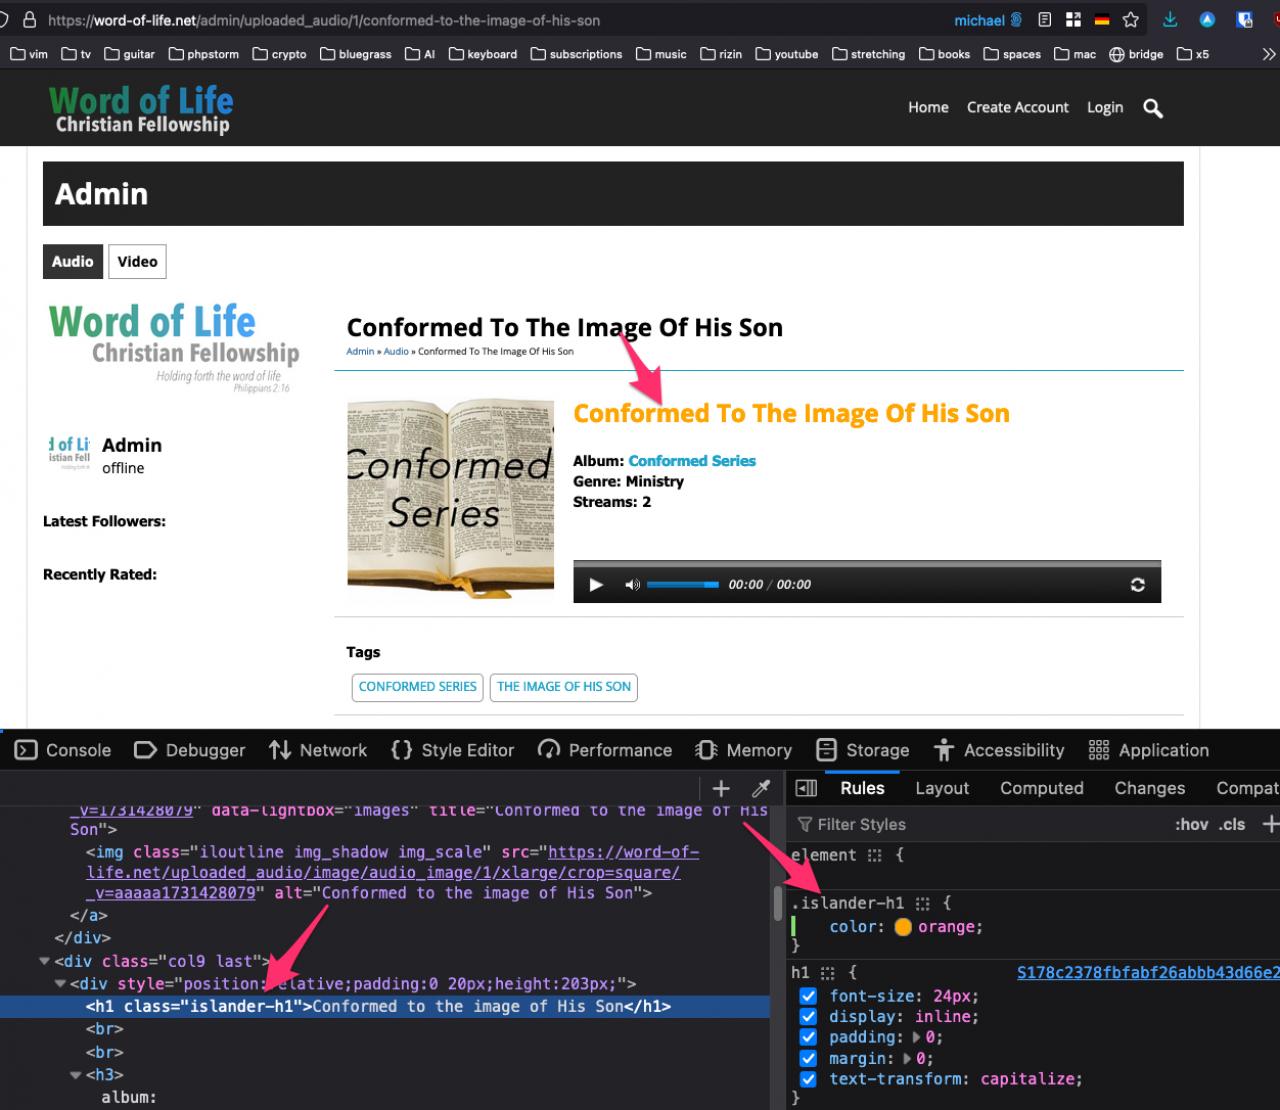Open the browser downloads arrow icon
This screenshot has height=1110, width=1280.
[1170, 20]
